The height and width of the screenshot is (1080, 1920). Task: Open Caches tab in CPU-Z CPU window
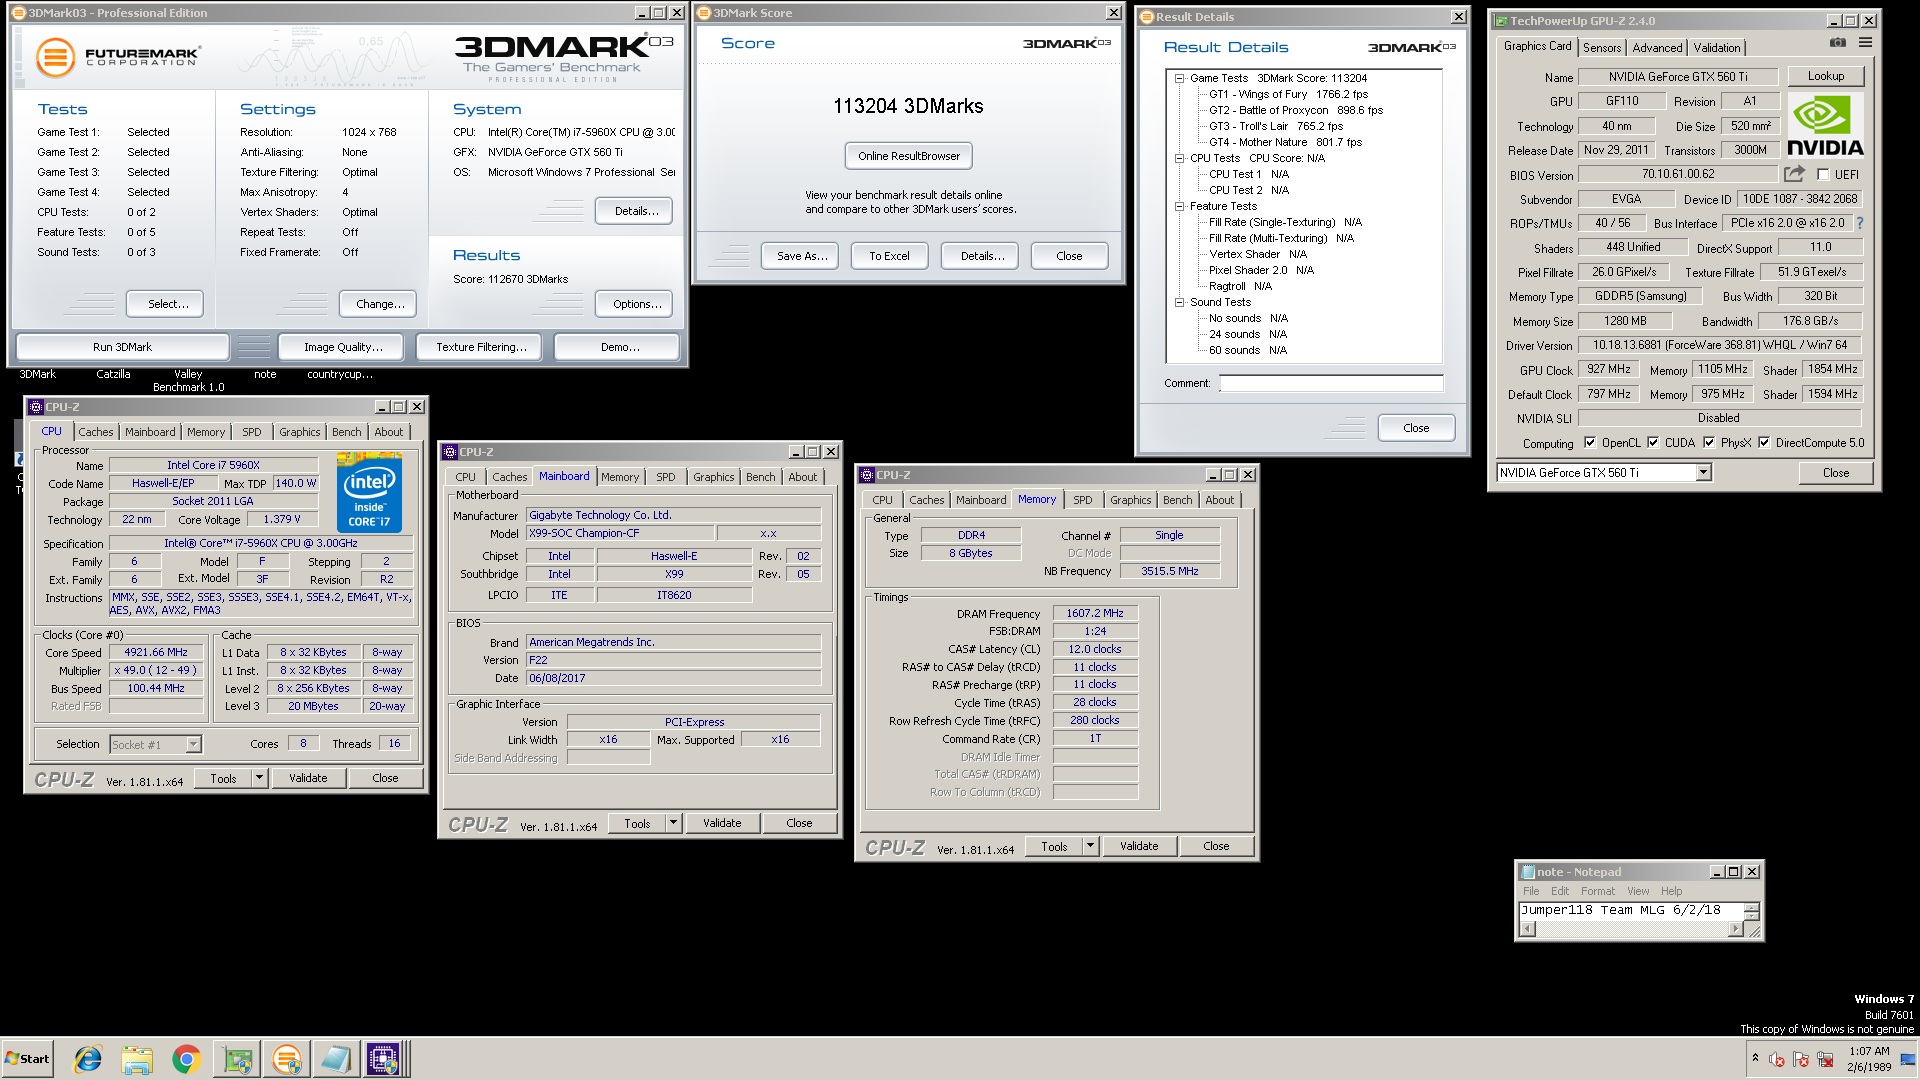click(96, 432)
